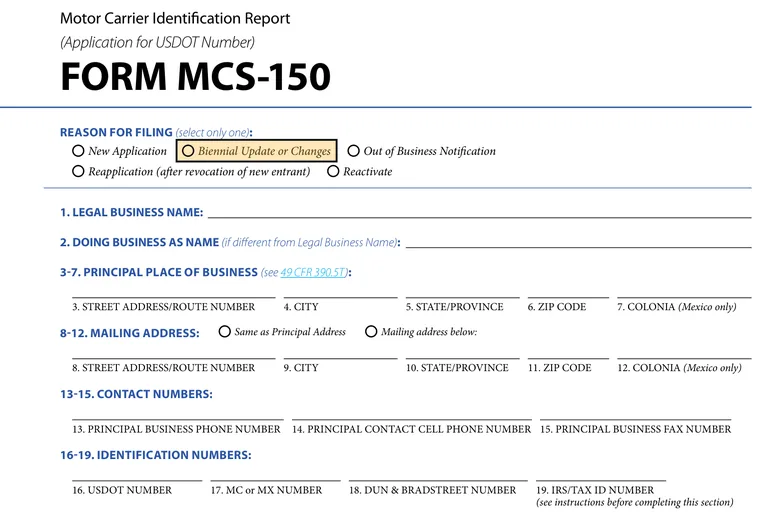Image resolution: width=760 pixels, height=513 pixels.
Task: Click field 11 mailing Zip Code line
Action: click(568, 352)
